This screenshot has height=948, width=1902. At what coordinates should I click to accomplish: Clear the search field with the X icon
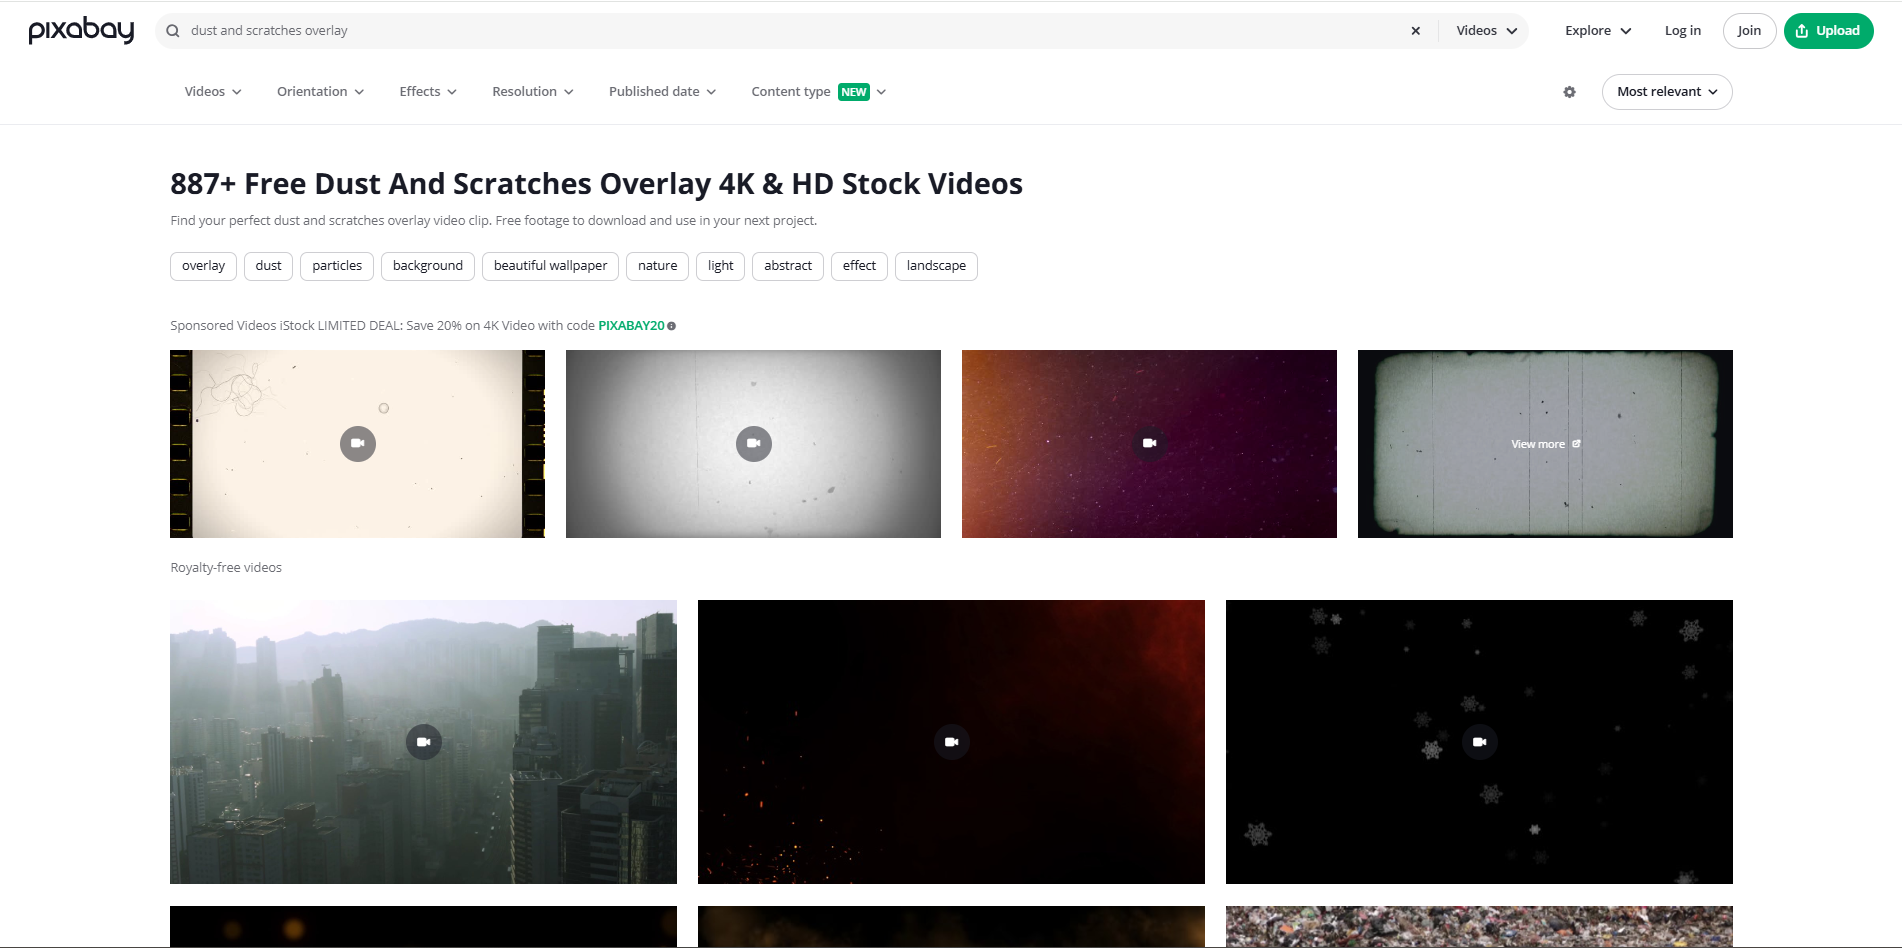click(x=1415, y=30)
